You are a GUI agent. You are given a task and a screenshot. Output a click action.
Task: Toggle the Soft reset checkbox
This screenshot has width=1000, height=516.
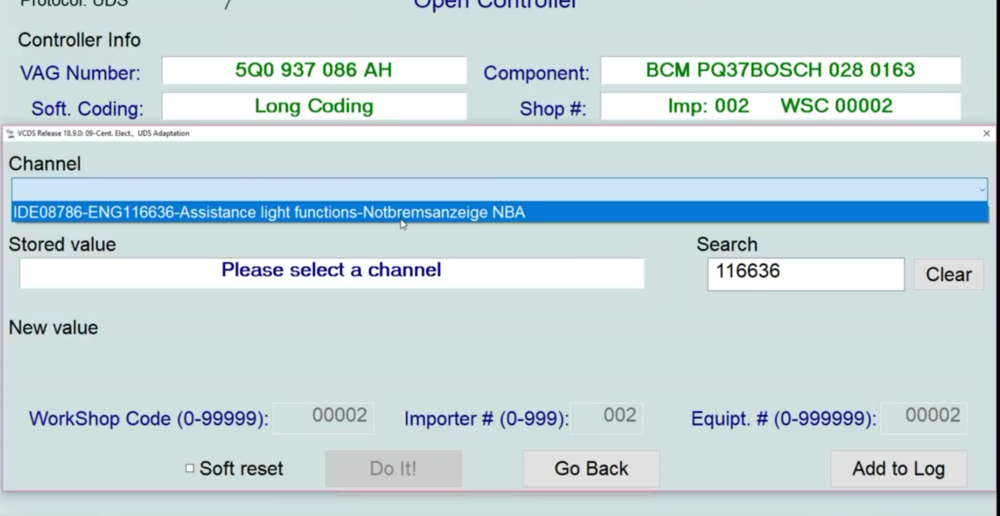pyautogui.click(x=190, y=468)
